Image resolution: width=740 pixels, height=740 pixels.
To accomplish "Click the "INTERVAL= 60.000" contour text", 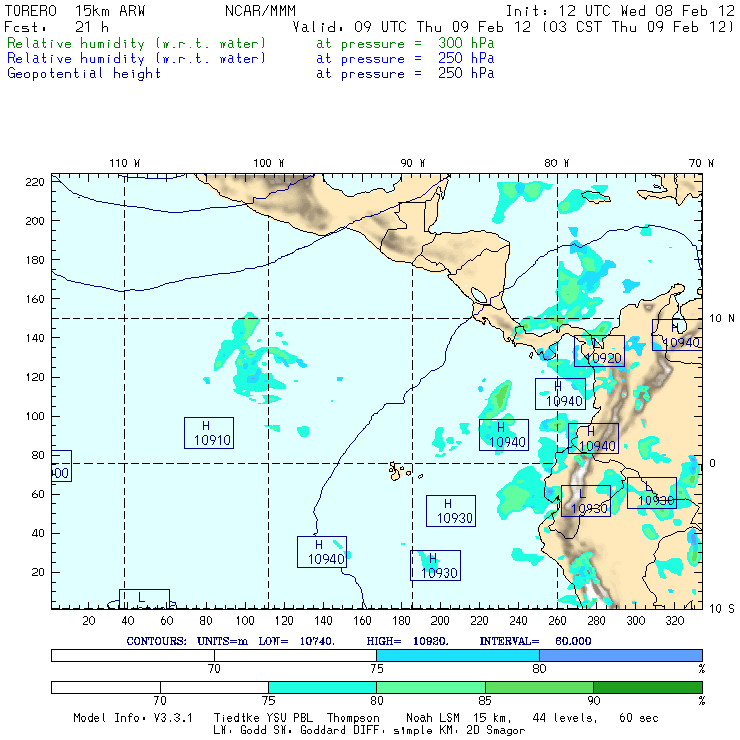I will tap(536, 641).
